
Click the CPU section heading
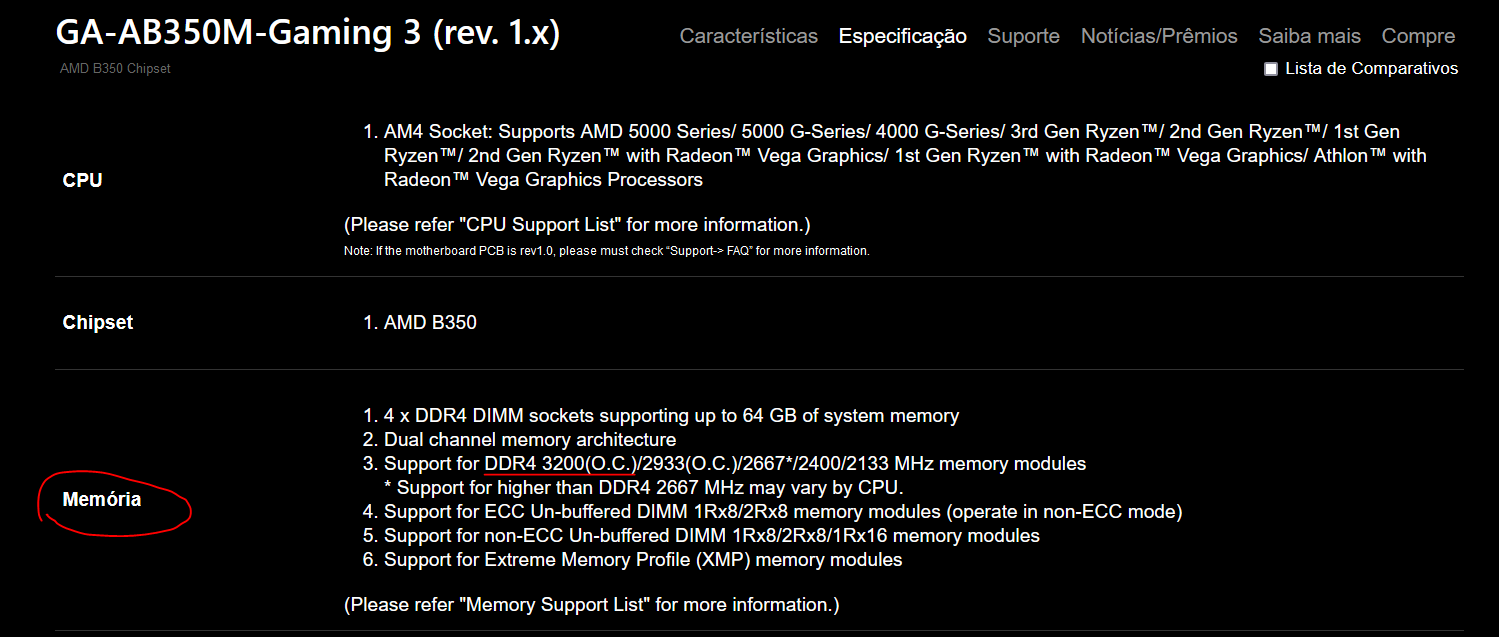pos(82,180)
